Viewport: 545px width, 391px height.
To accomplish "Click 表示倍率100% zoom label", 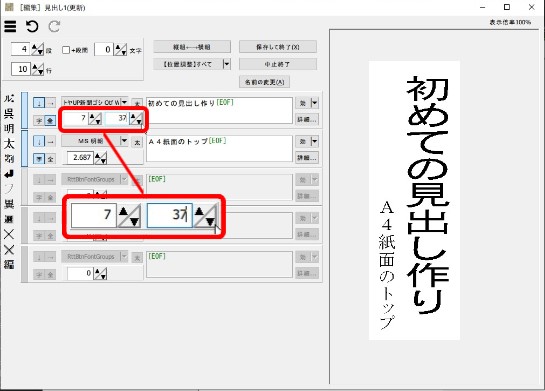I will (x=510, y=22).
